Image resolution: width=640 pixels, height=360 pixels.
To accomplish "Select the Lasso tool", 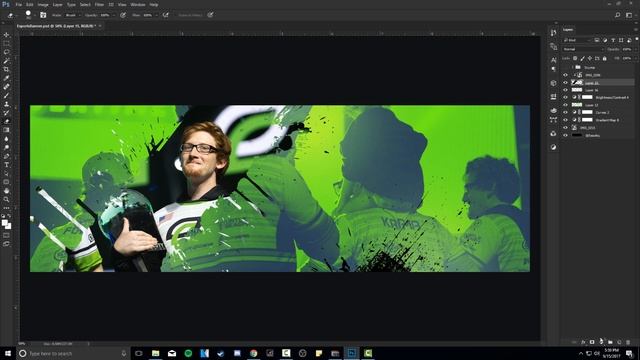I will [x=7, y=52].
